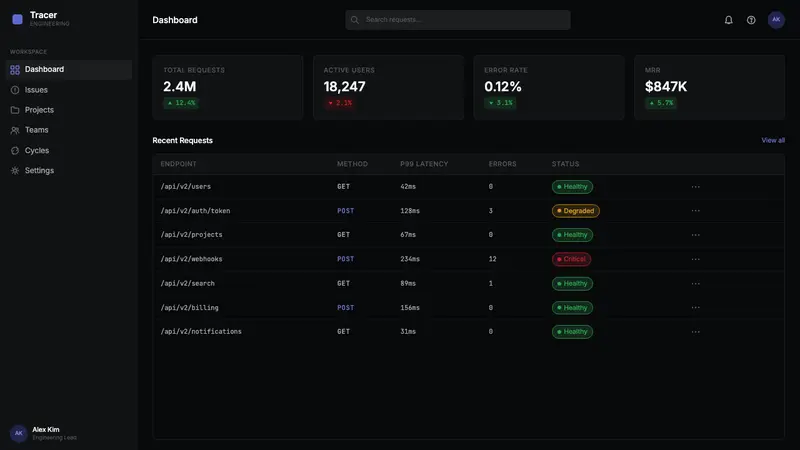The width and height of the screenshot is (800, 450).
Task: Open more options for /api/v2/billing row
Action: point(695,308)
